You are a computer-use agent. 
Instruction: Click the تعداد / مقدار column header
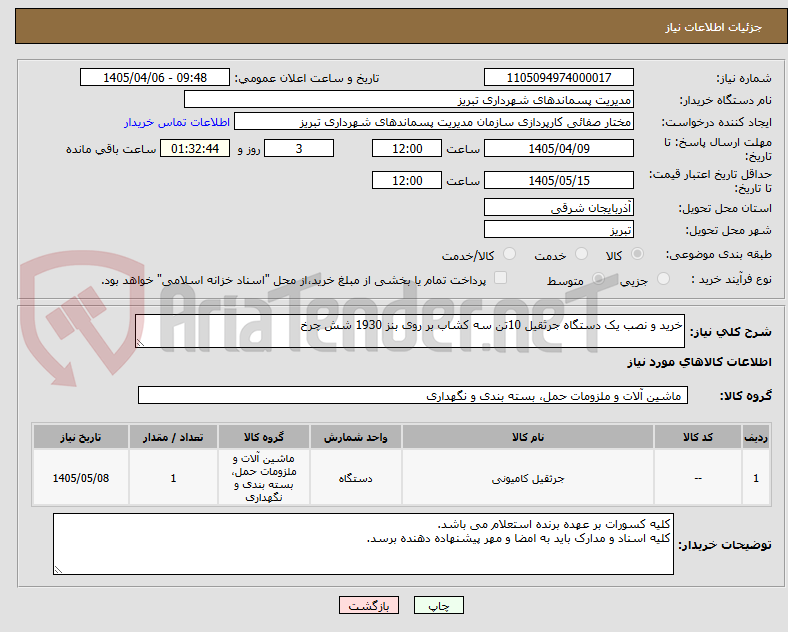tap(173, 437)
